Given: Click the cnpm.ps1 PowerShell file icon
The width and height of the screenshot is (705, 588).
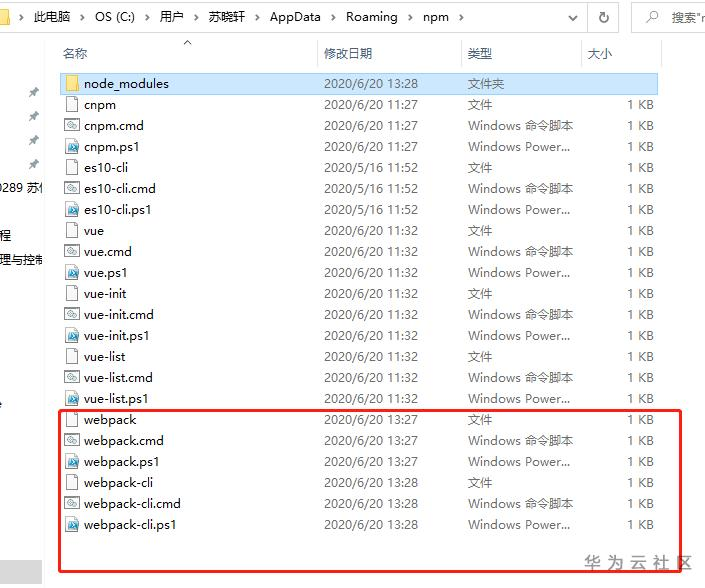Looking at the screenshot, I should click(72, 147).
